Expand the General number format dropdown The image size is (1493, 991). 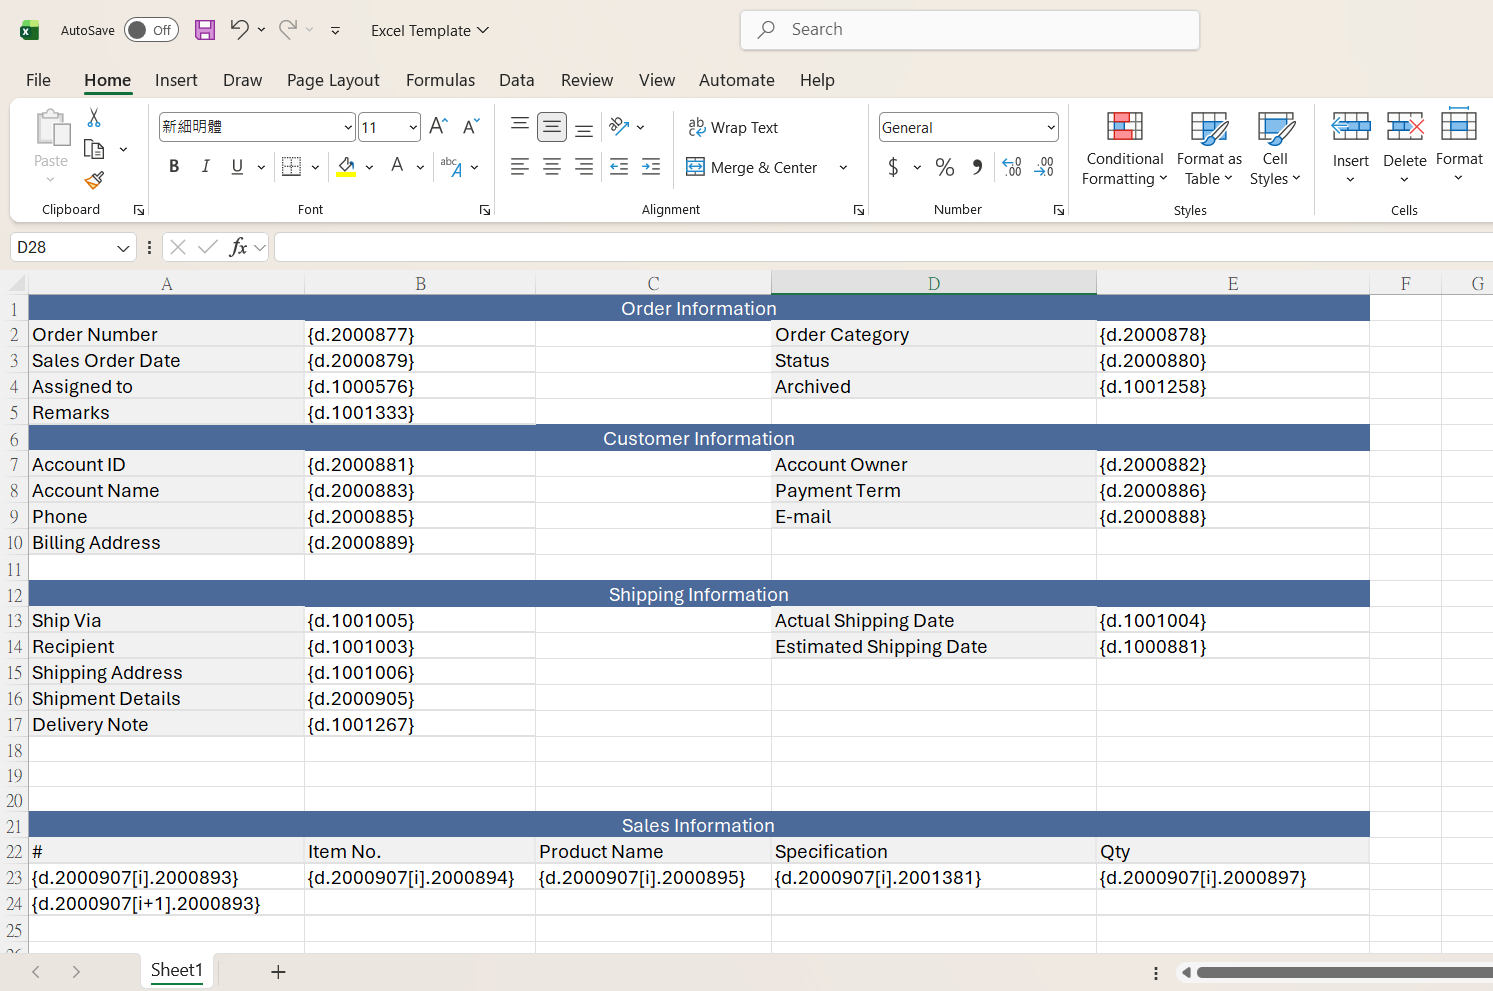[x=1051, y=127]
